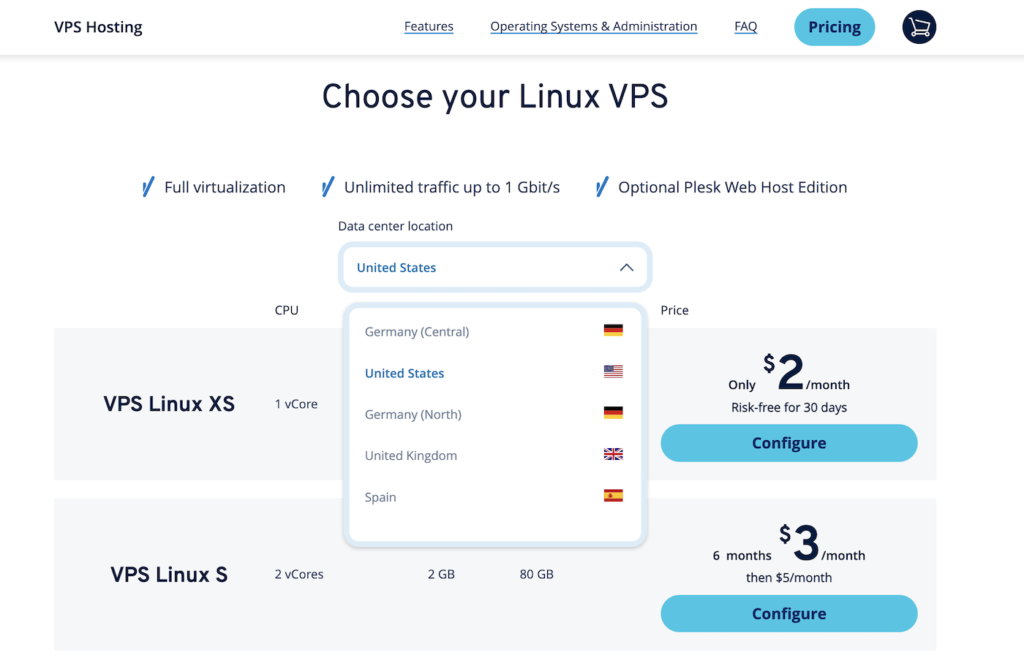Image resolution: width=1024 pixels, height=658 pixels.
Task: Click the VPS Hosting site title
Action: click(98, 27)
